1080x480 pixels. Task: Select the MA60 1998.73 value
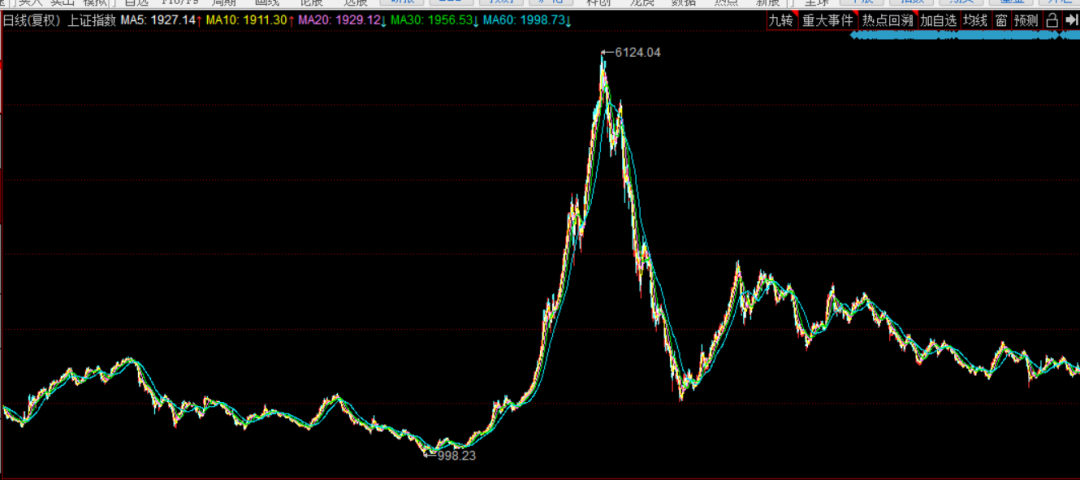coord(527,21)
